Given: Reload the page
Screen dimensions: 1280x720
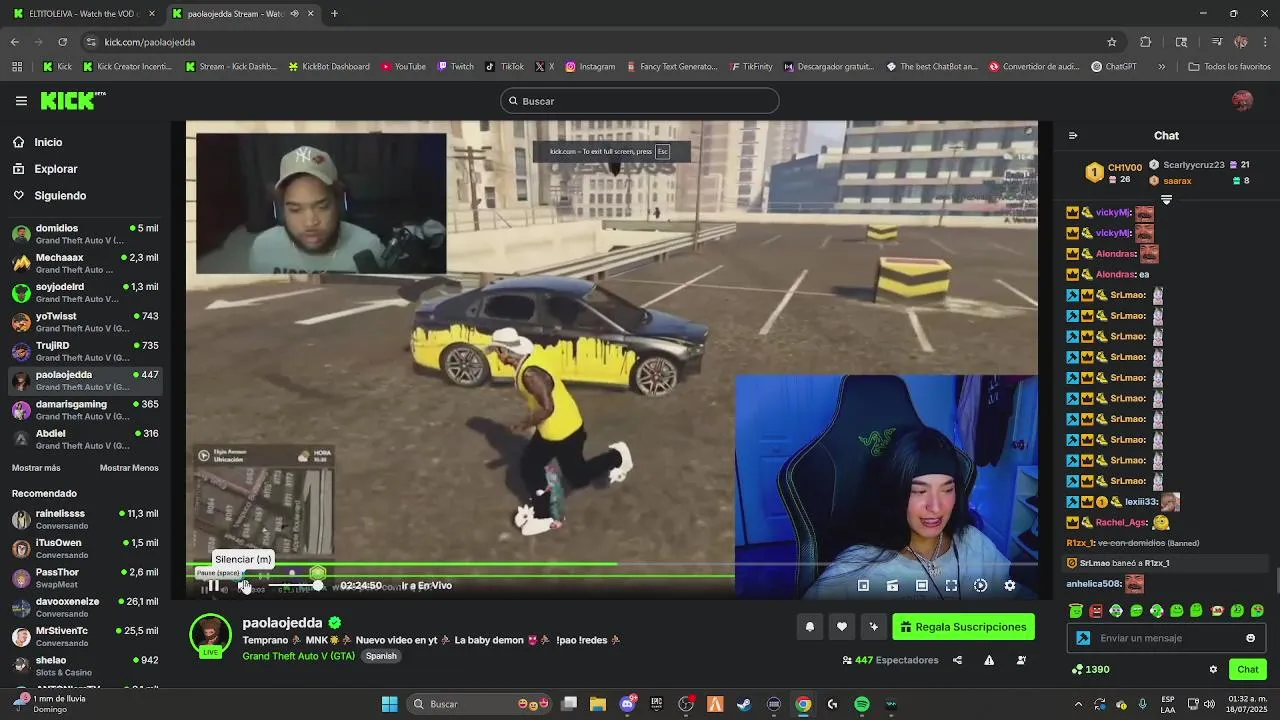Looking at the screenshot, I should [x=62, y=42].
